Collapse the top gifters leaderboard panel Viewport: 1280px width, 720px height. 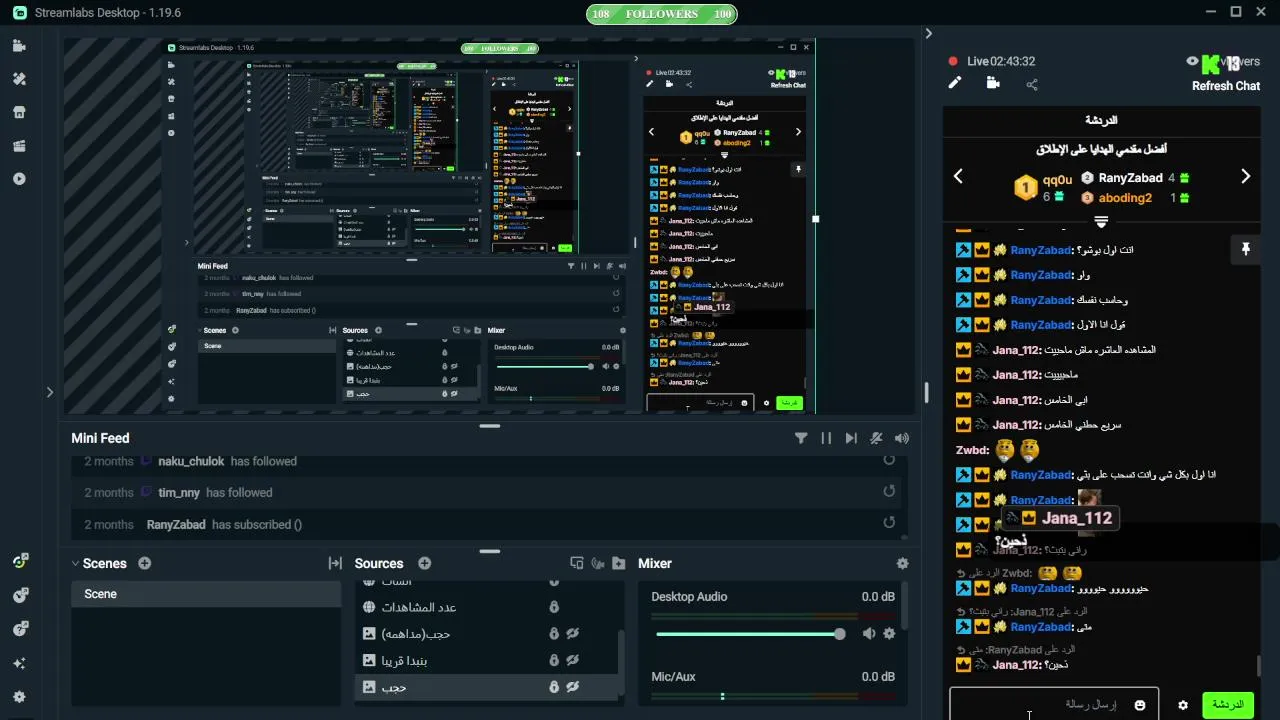(1101, 221)
